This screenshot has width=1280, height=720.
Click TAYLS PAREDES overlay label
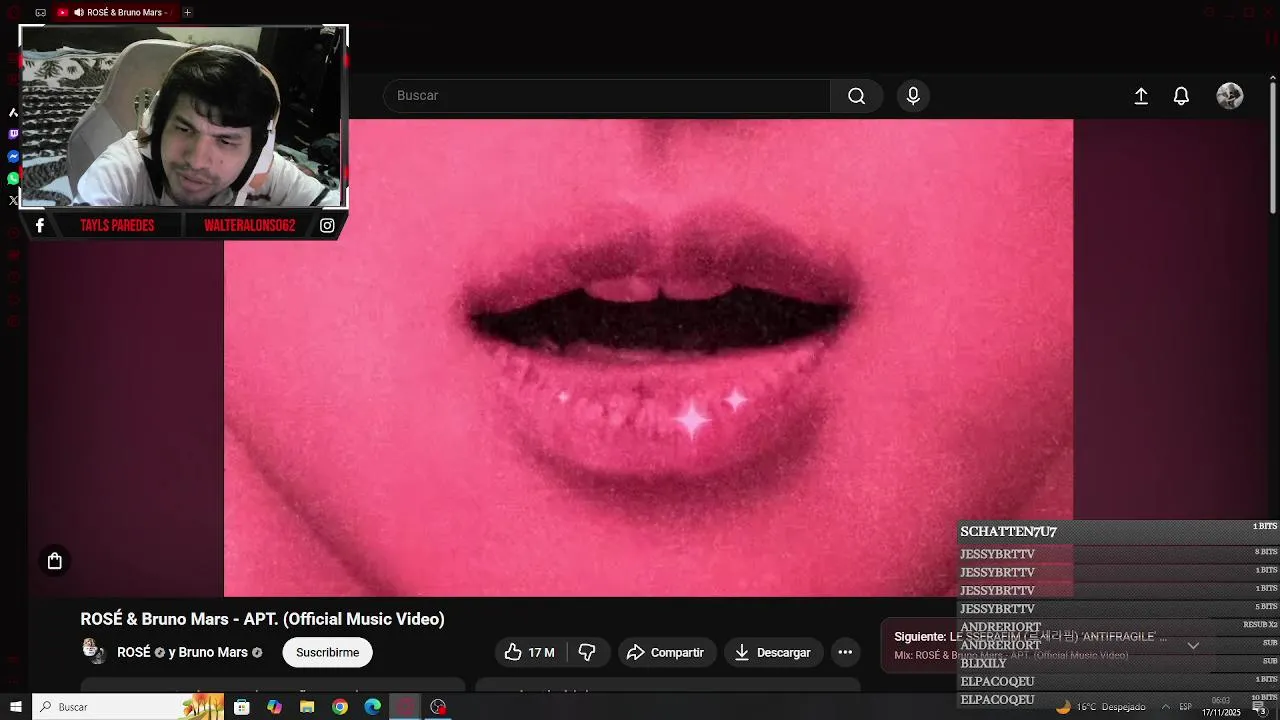[x=117, y=226]
